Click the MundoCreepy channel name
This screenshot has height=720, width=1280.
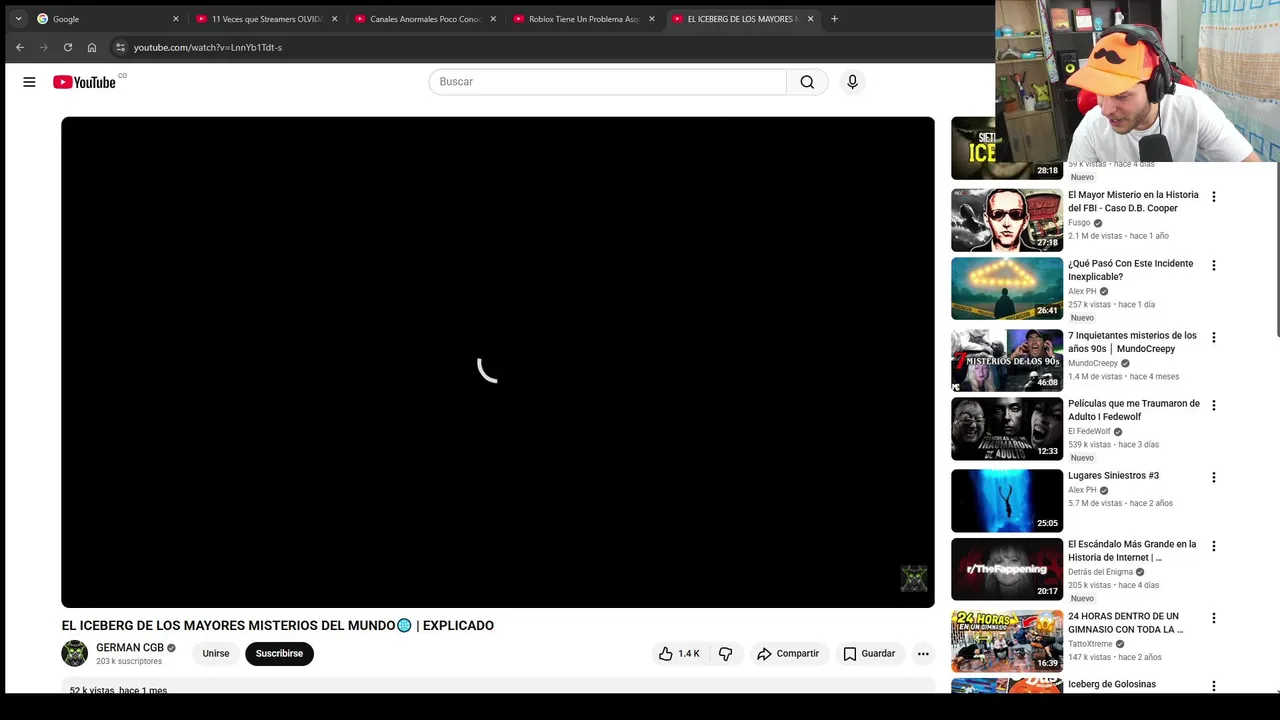click(1093, 364)
